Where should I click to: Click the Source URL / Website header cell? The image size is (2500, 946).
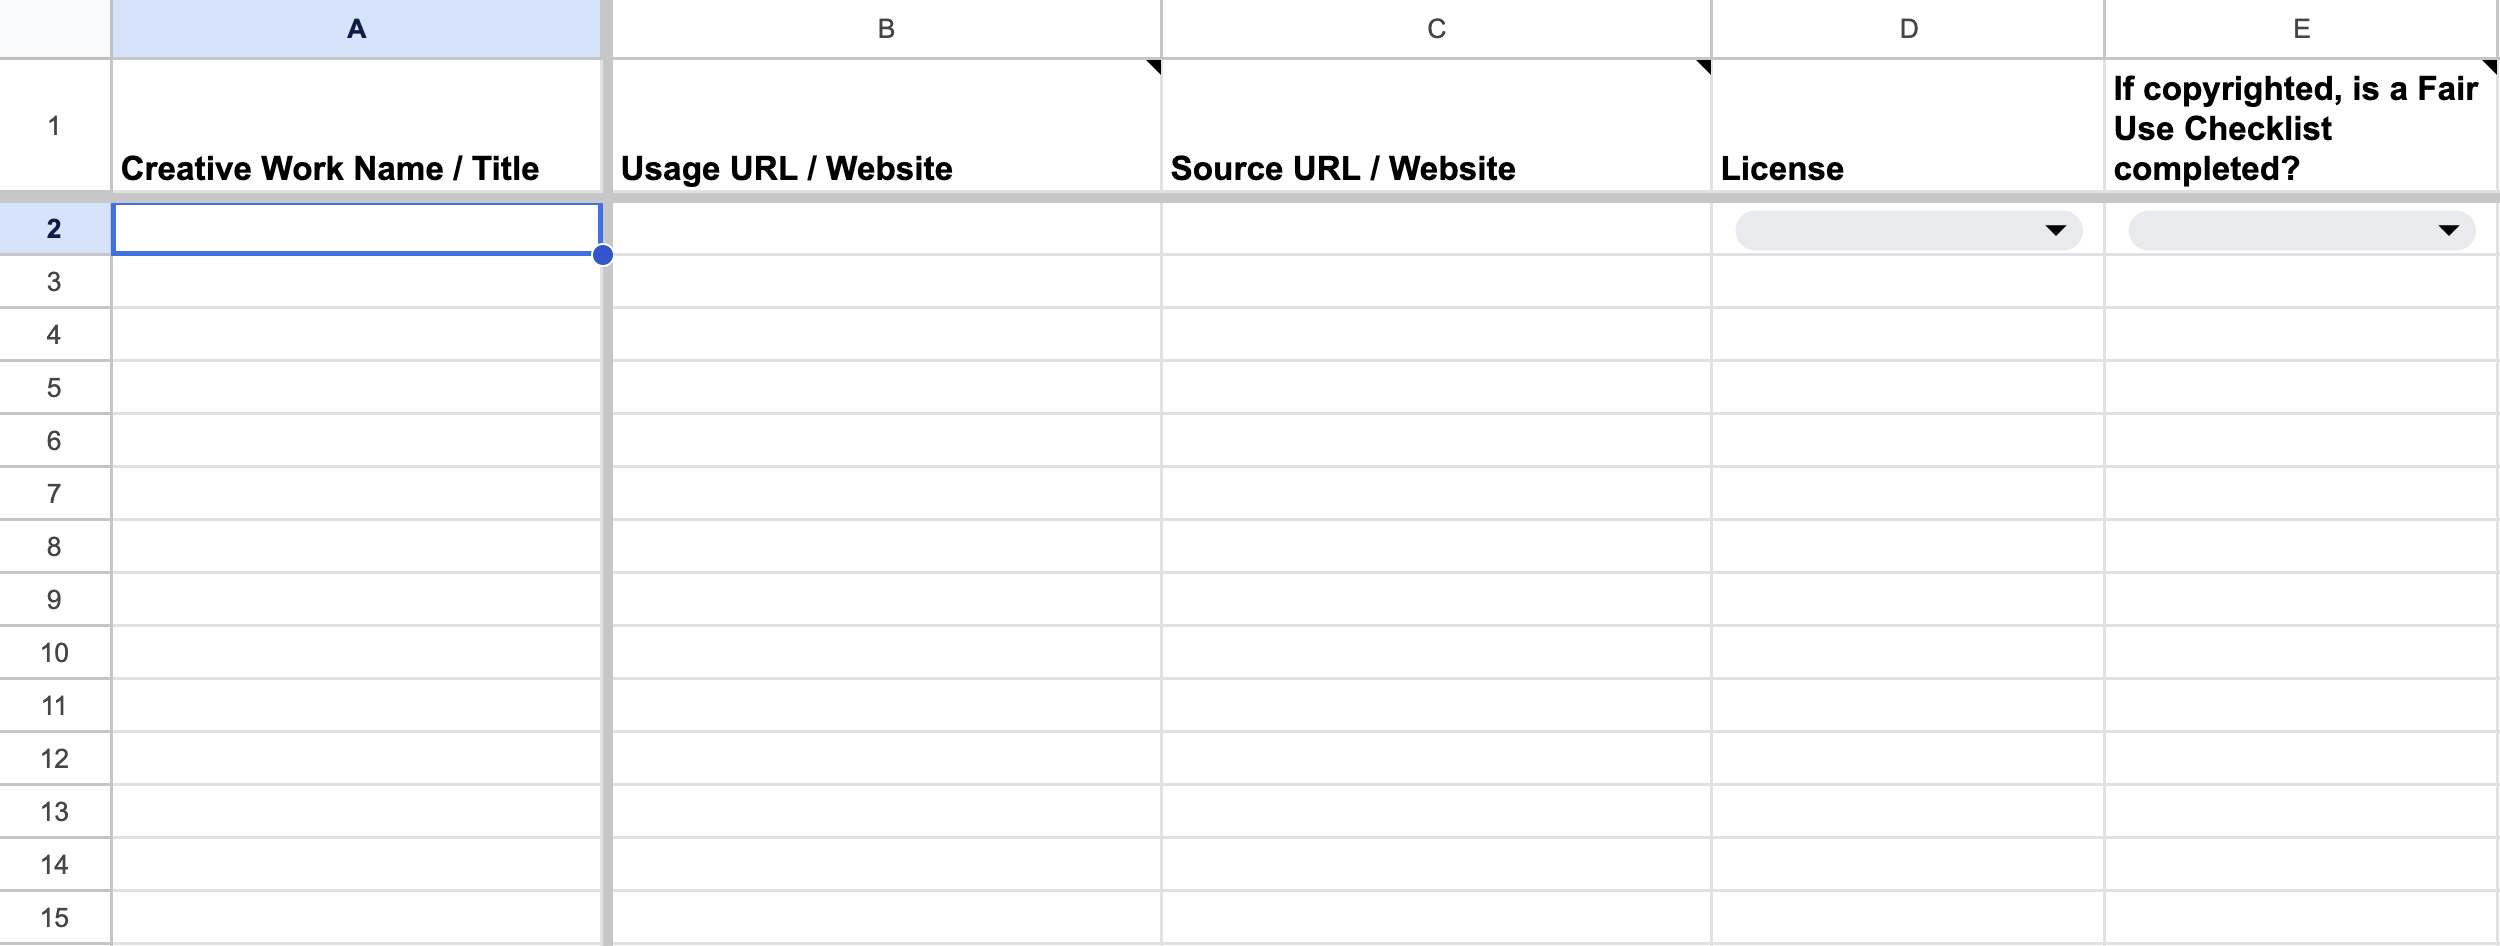point(1436,126)
